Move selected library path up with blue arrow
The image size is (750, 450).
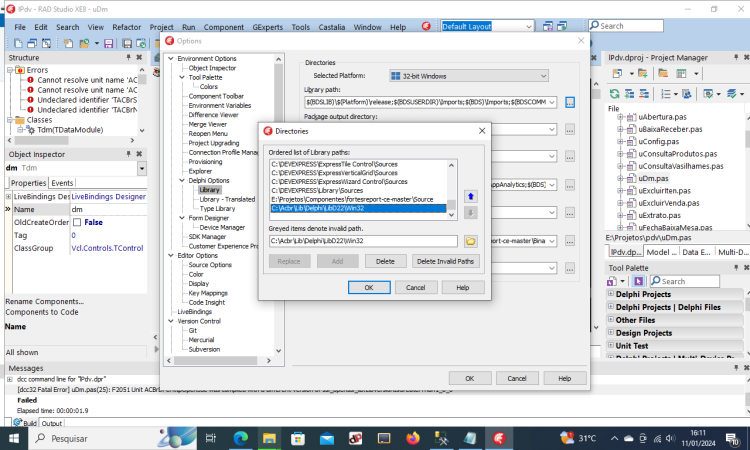[470, 196]
